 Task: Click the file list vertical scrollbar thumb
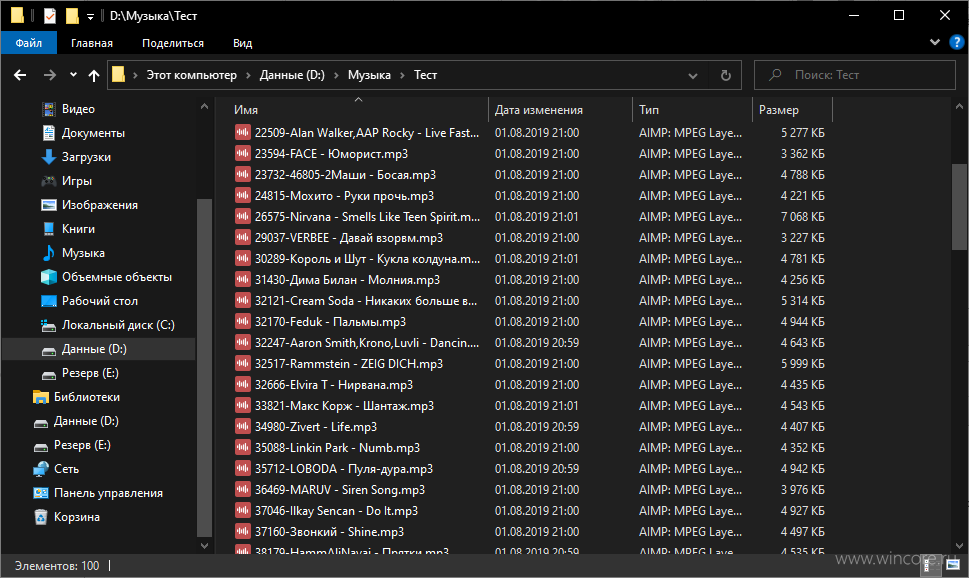(959, 206)
